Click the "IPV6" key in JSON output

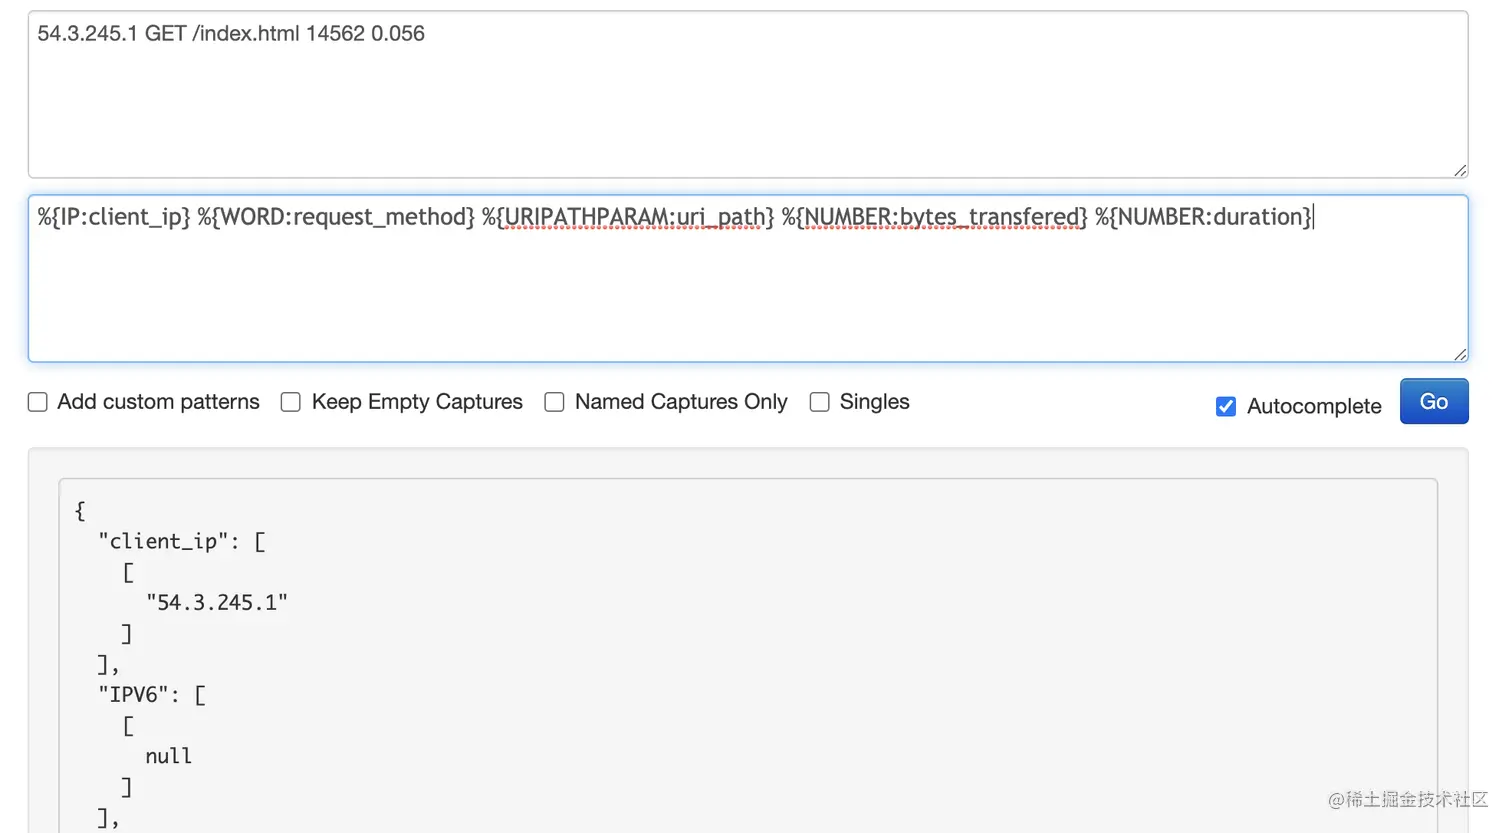point(134,694)
